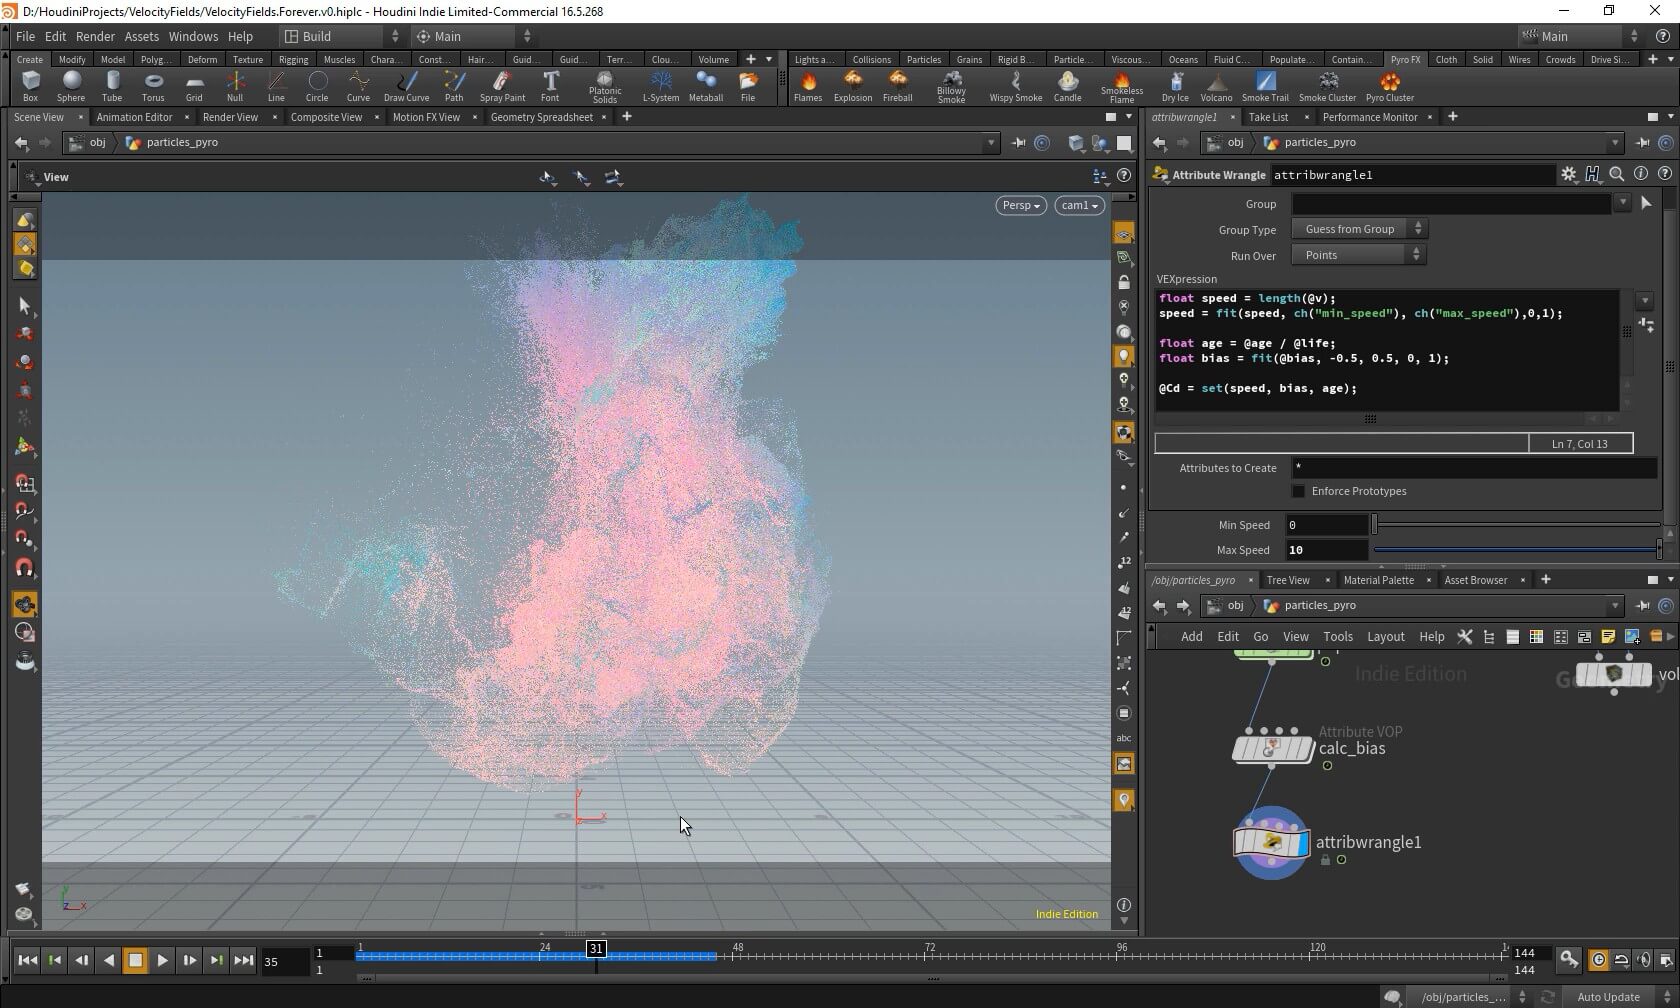Click the Billowy Smoke shelf tool
Image resolution: width=1680 pixels, height=1008 pixels.
click(x=951, y=85)
